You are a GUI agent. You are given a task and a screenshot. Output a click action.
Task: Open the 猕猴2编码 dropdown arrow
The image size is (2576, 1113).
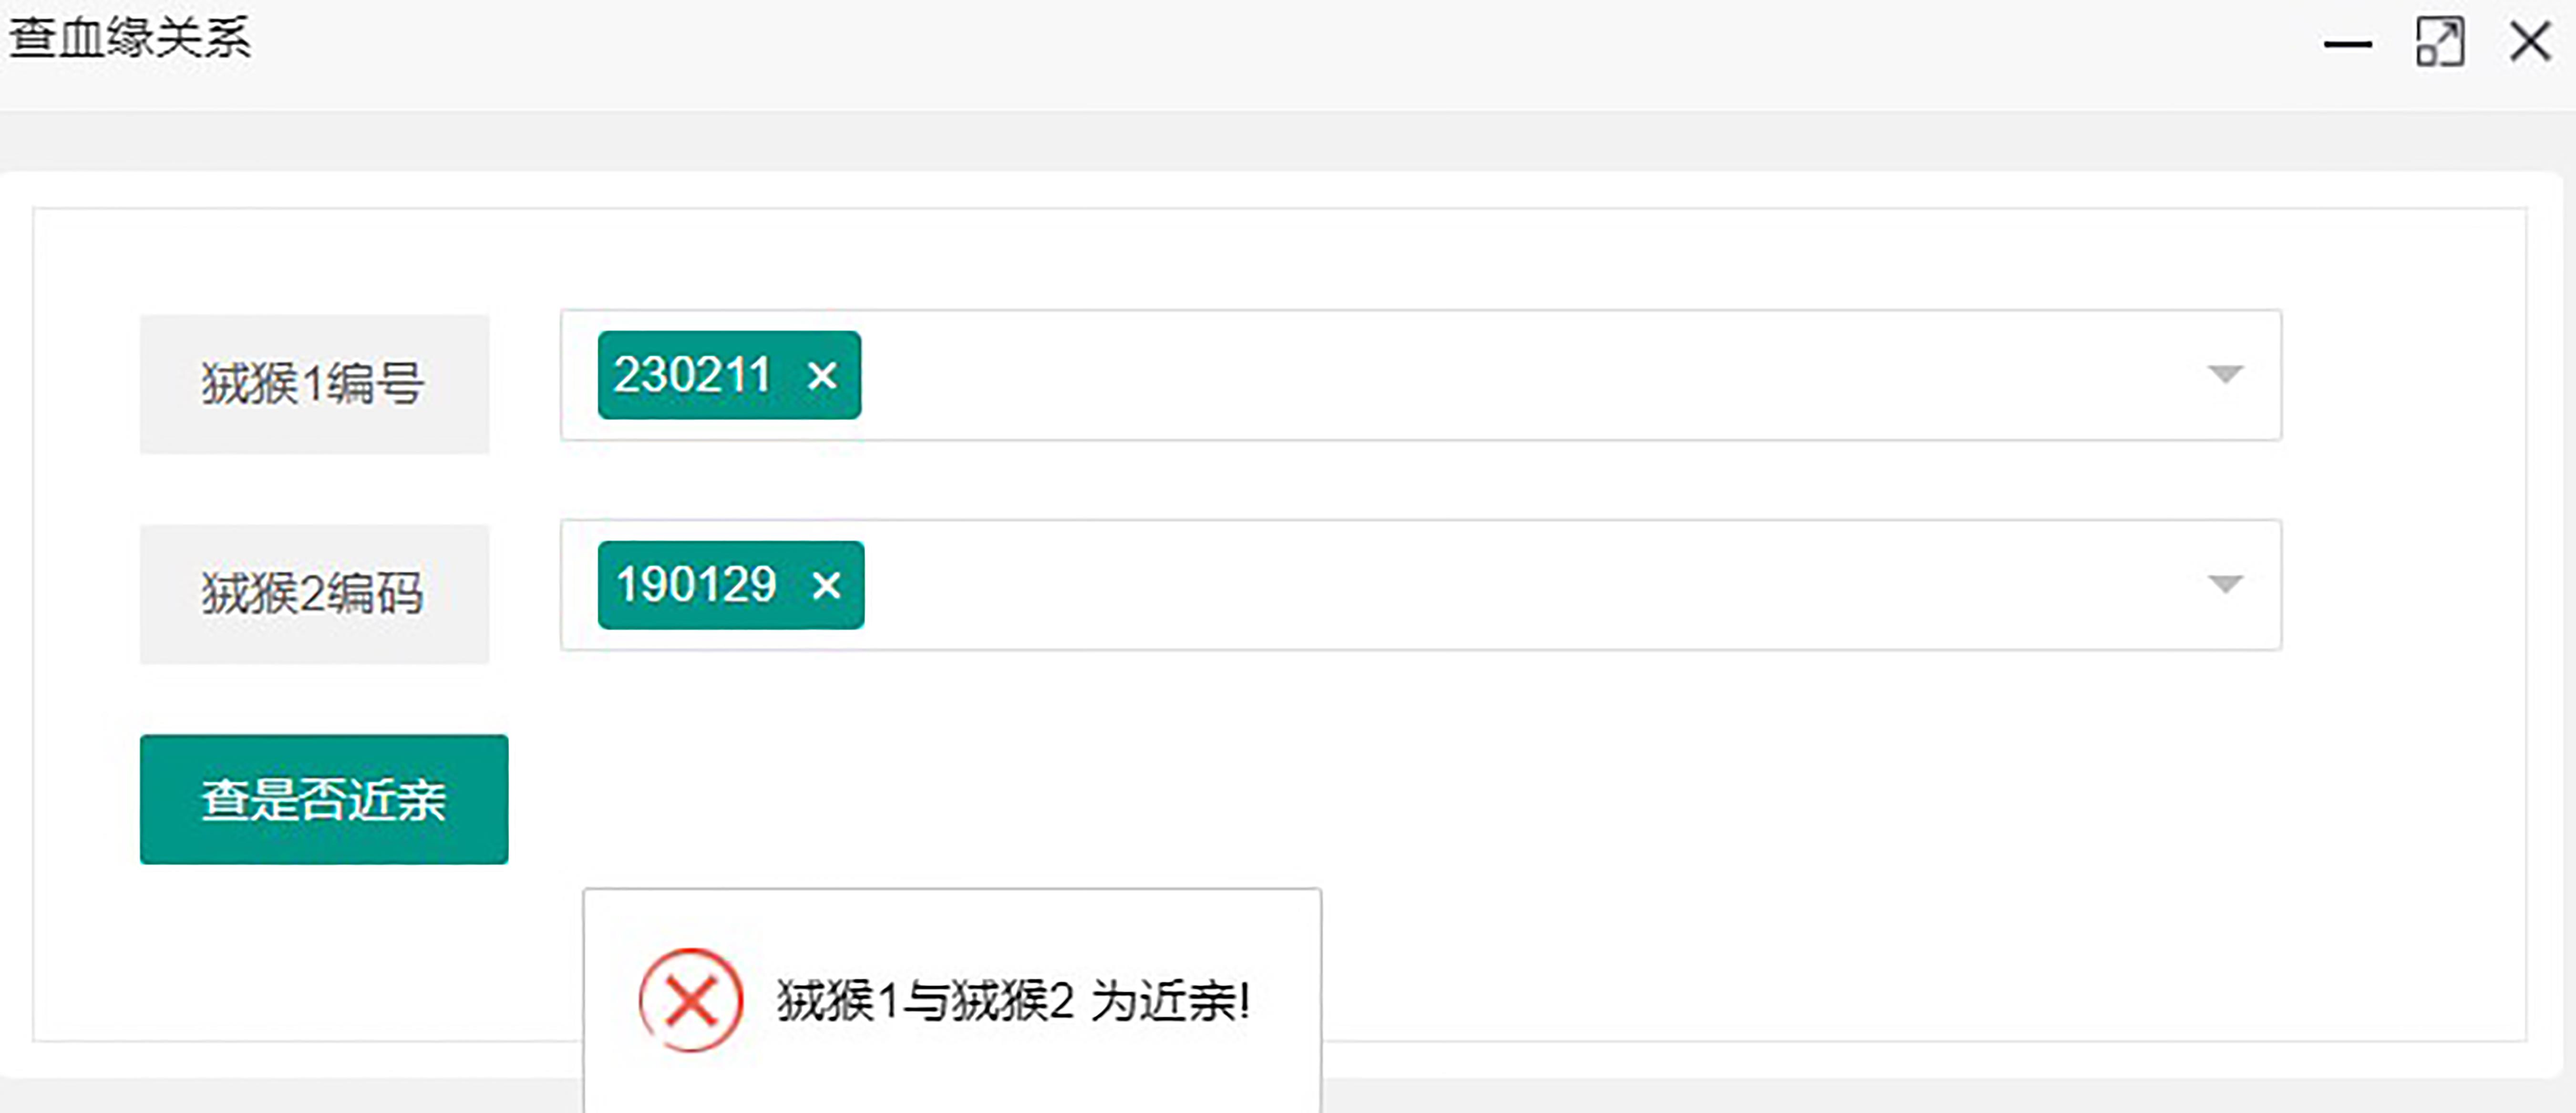2225,584
